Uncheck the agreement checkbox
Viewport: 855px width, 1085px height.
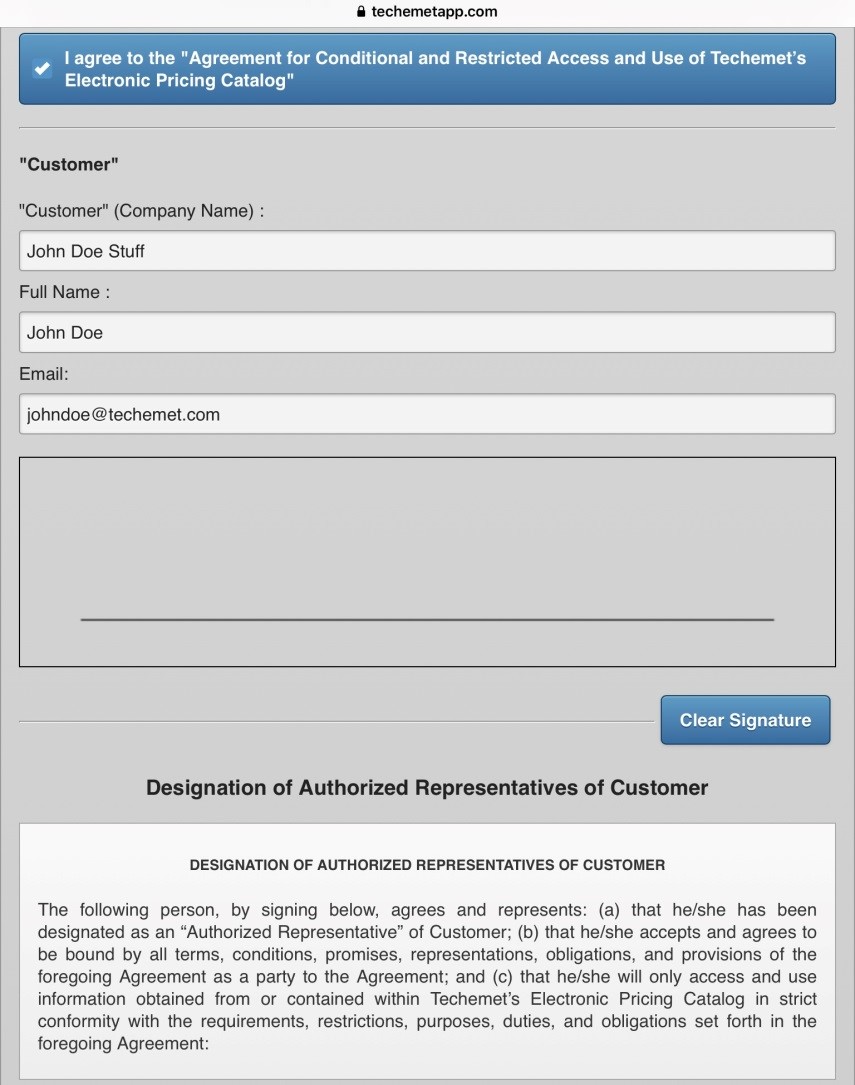coord(41,69)
